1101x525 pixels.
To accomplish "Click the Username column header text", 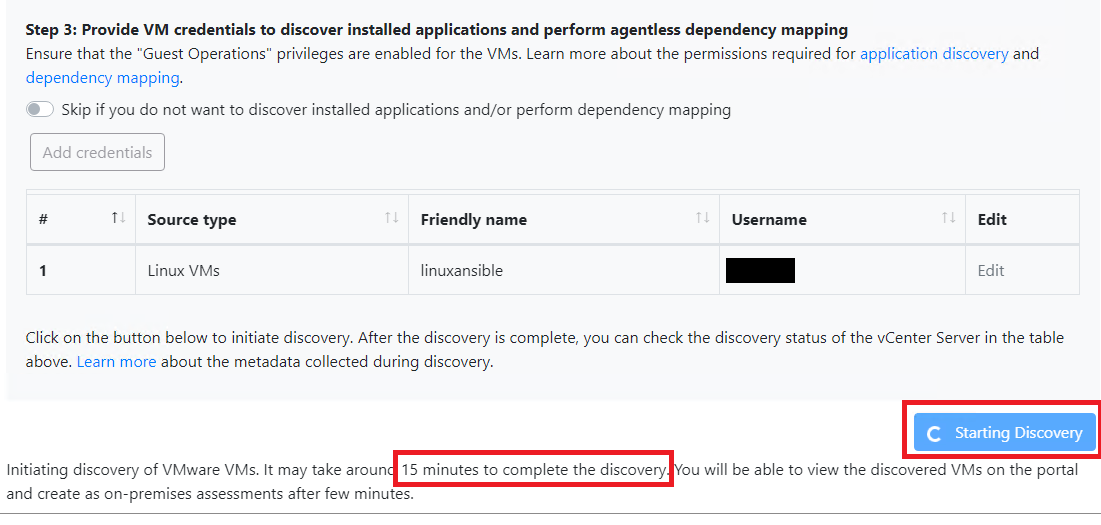I will [x=769, y=220].
